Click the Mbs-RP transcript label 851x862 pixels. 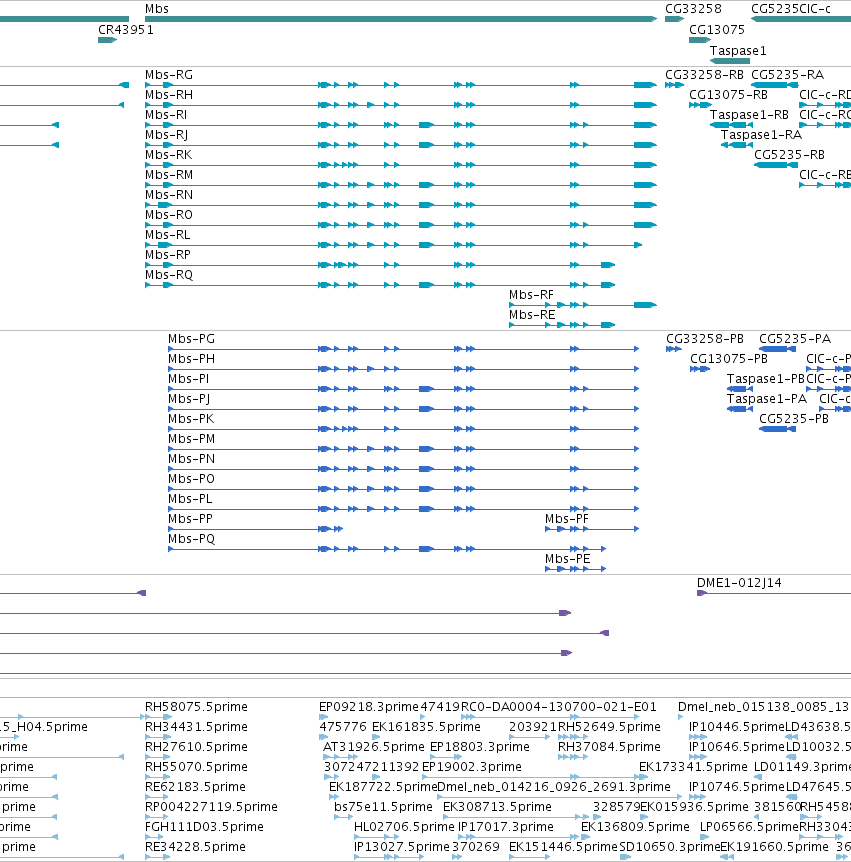(168, 255)
